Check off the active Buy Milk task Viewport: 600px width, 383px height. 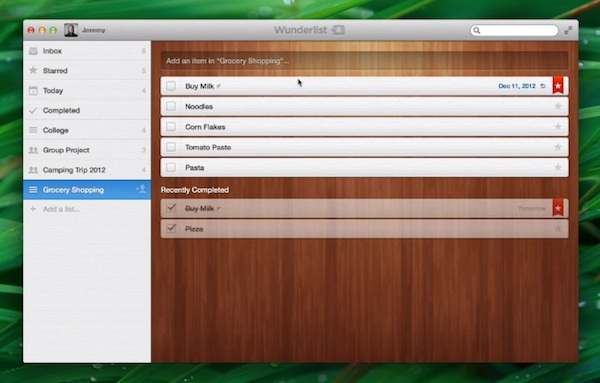[x=171, y=86]
